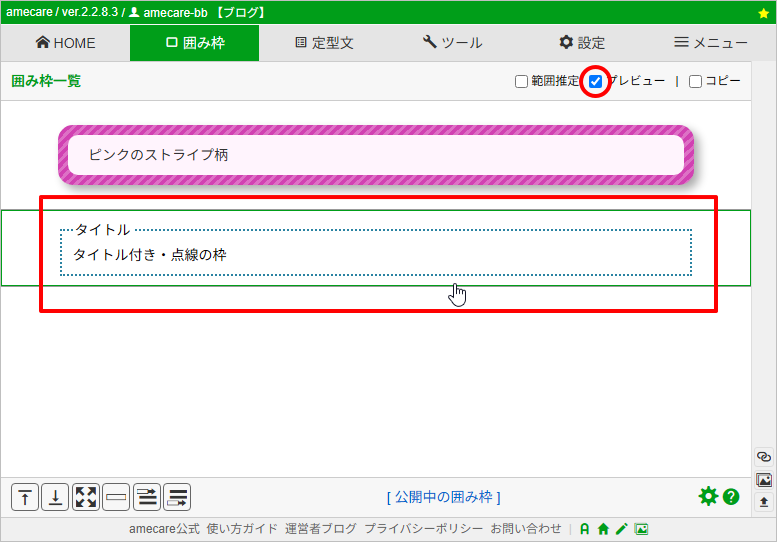Open the 公開中の囲み枠 link

pyautogui.click(x=443, y=497)
